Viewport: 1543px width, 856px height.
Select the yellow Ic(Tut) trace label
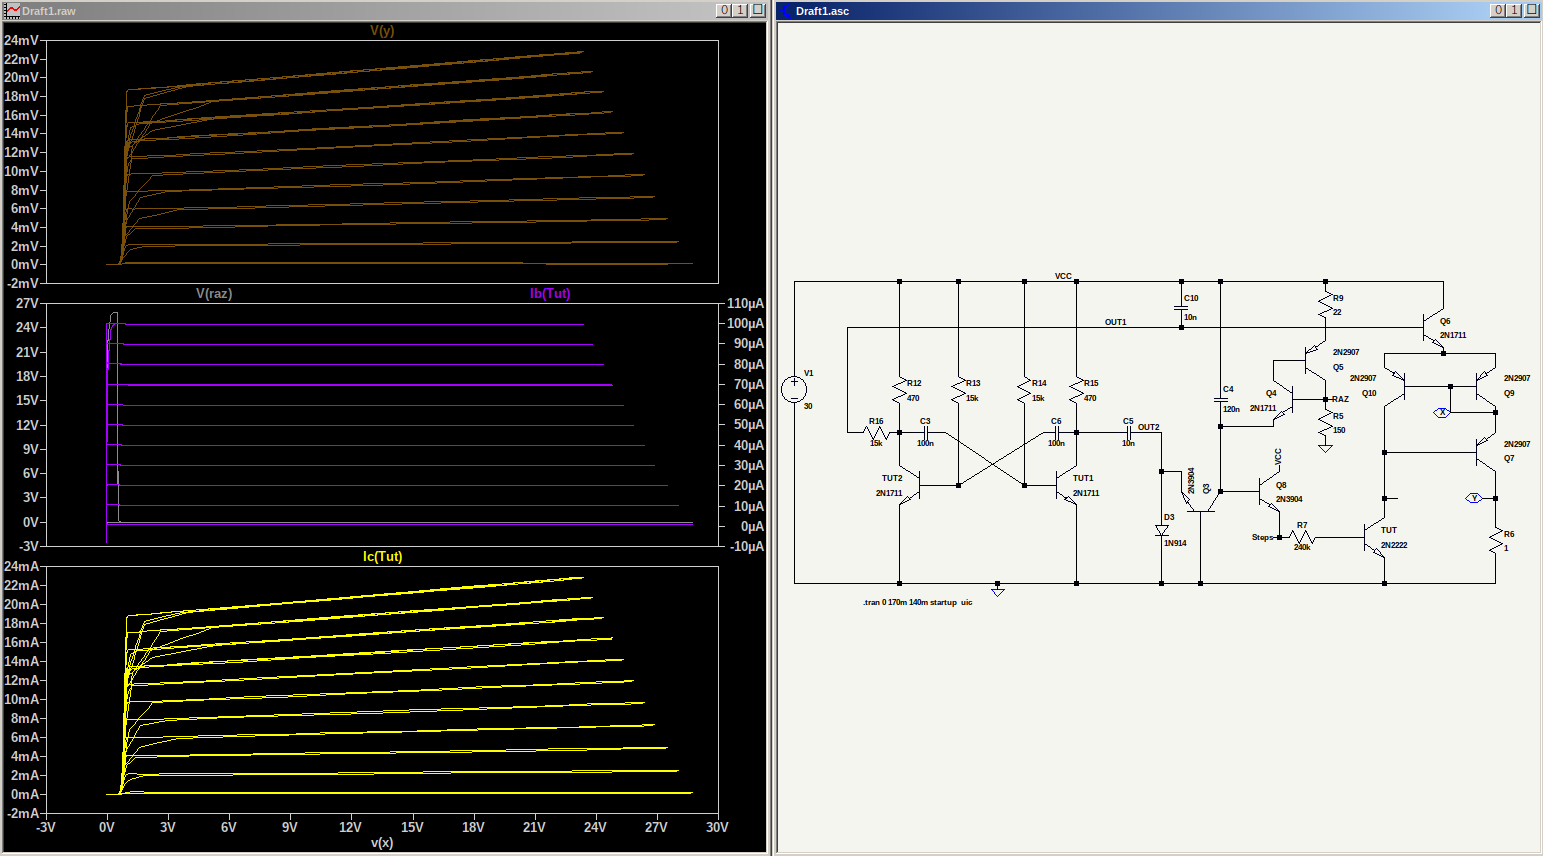382,556
